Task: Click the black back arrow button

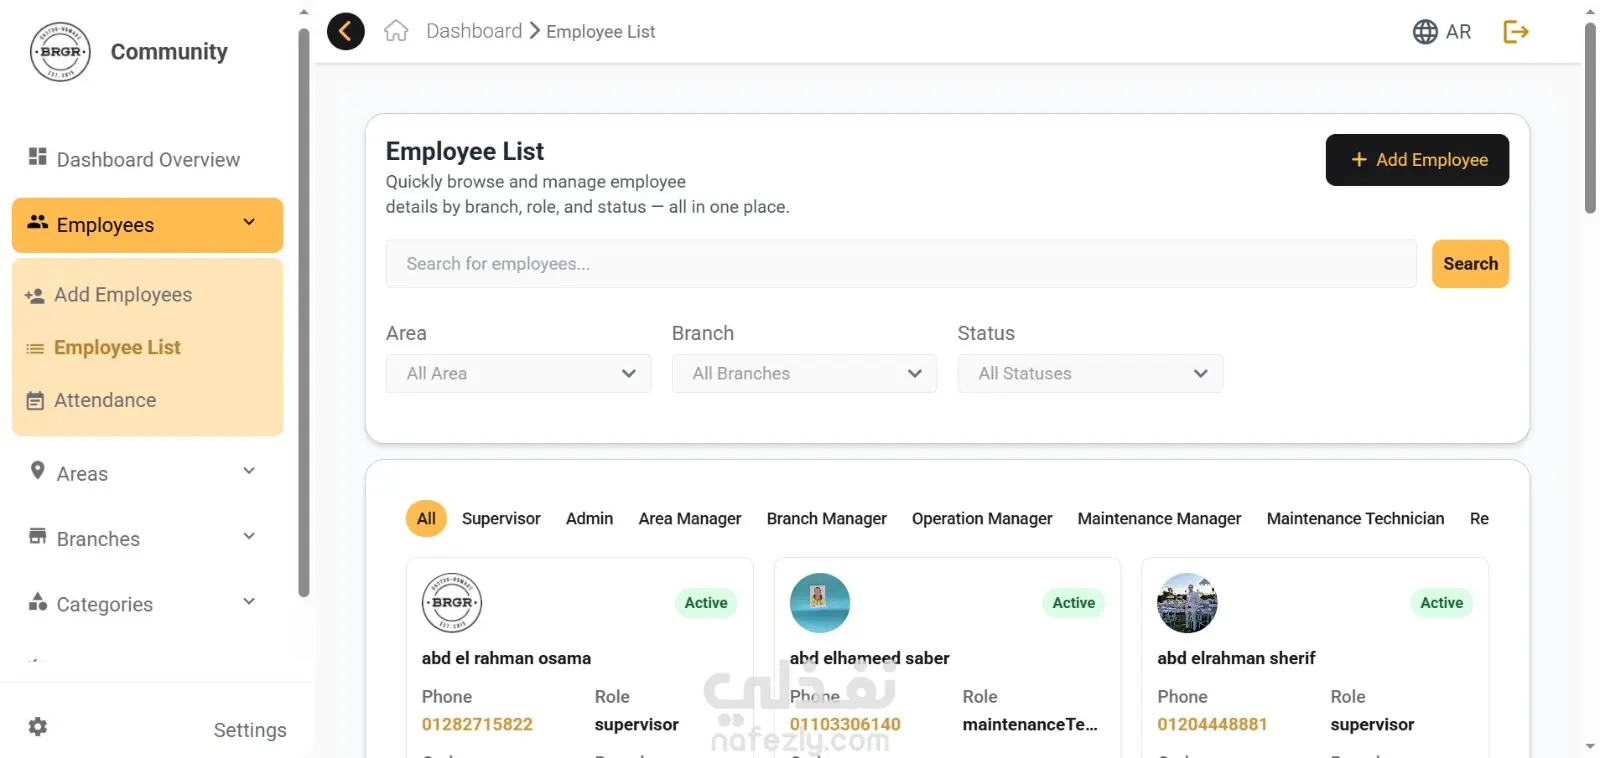Action: point(346,31)
